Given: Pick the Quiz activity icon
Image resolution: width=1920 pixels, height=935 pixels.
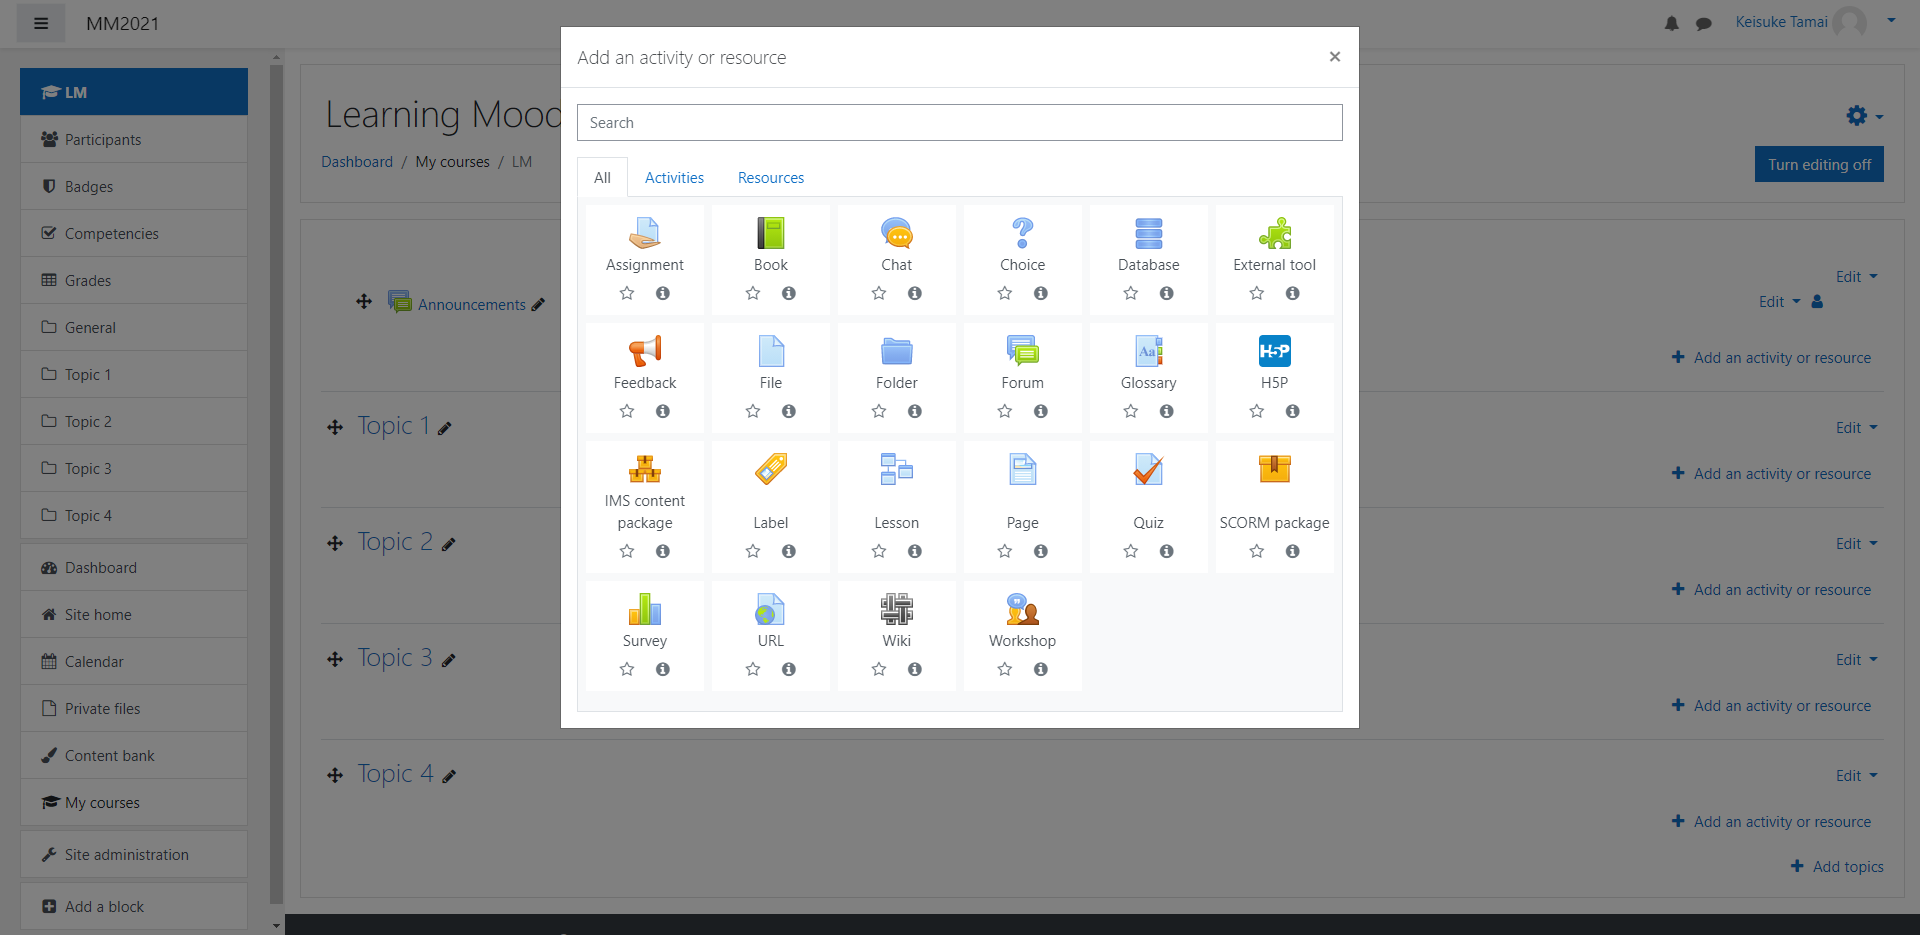Looking at the screenshot, I should tap(1149, 469).
